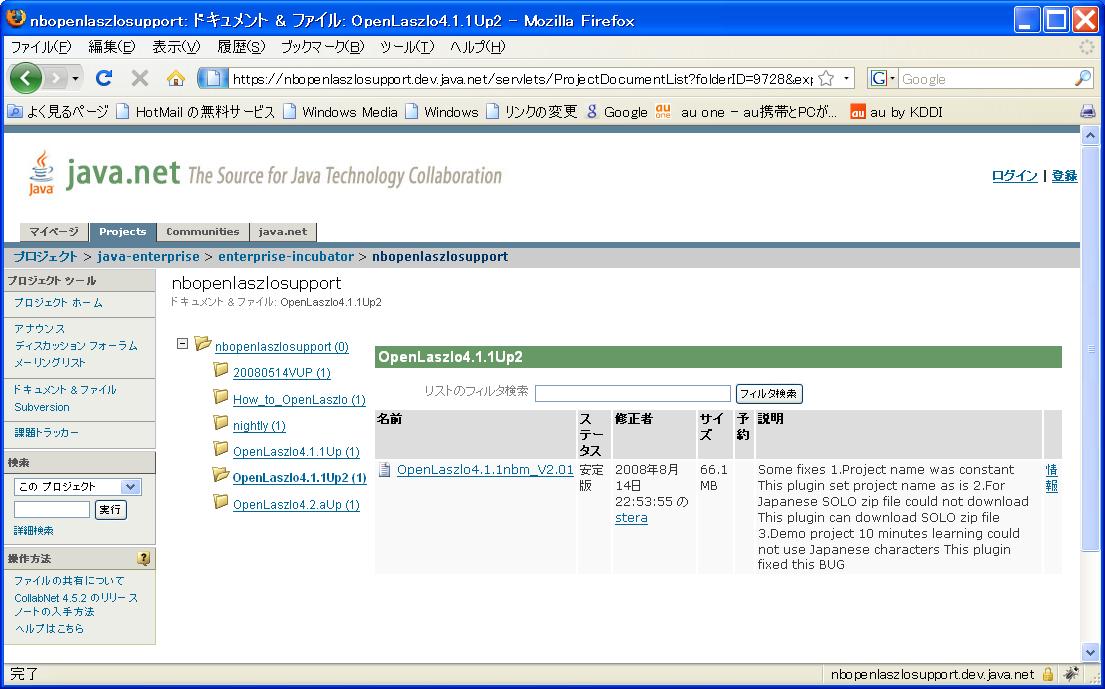Open the ファイル(F) menu
The width and height of the screenshot is (1105, 689).
pyautogui.click(x=41, y=47)
